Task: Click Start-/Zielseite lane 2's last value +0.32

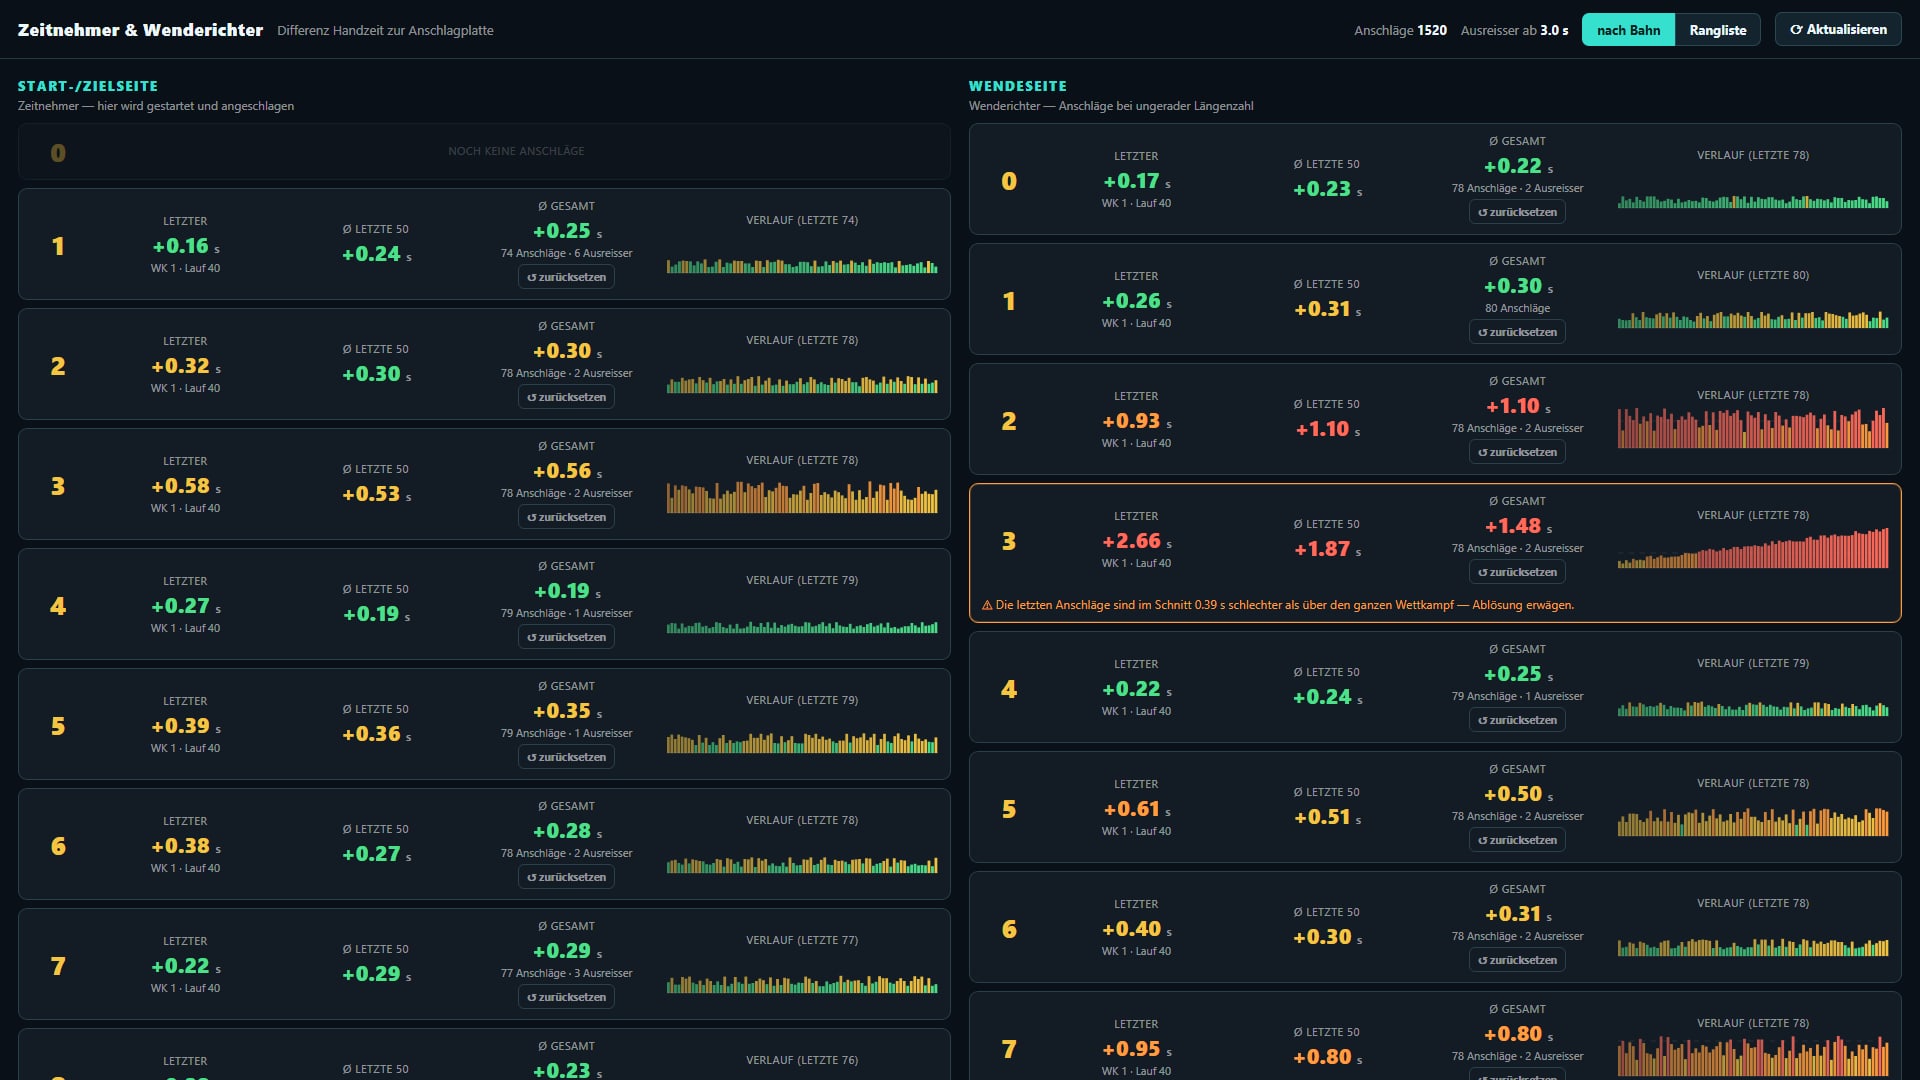Action: (x=185, y=366)
